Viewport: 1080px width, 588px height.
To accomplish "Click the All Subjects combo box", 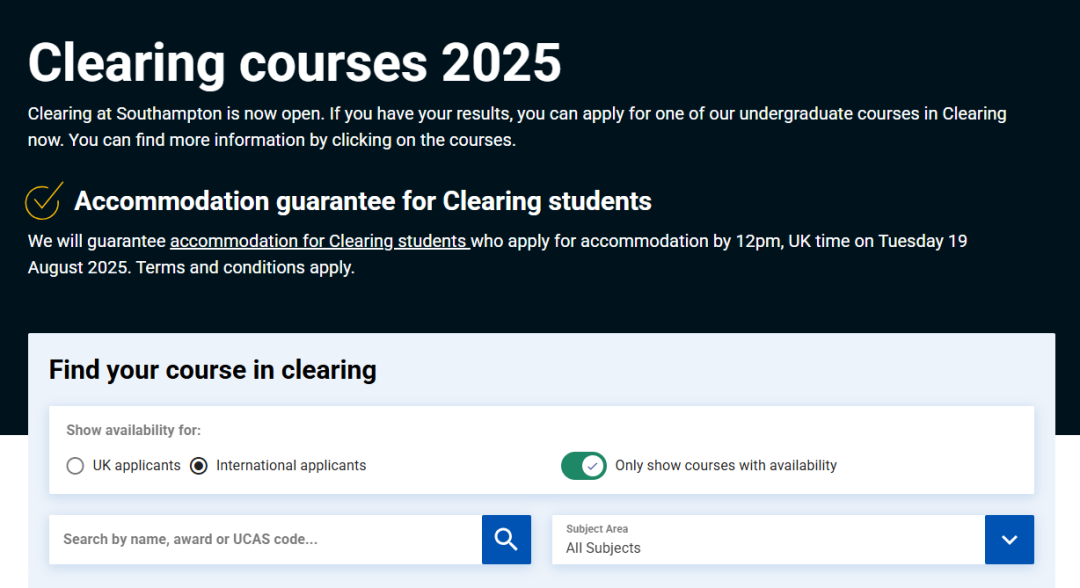I will [x=768, y=539].
